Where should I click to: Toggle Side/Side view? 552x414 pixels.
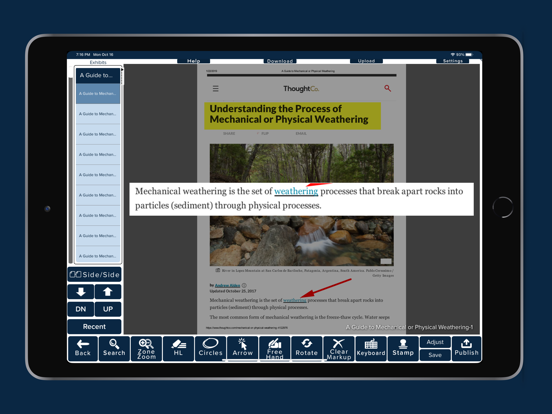tap(94, 275)
